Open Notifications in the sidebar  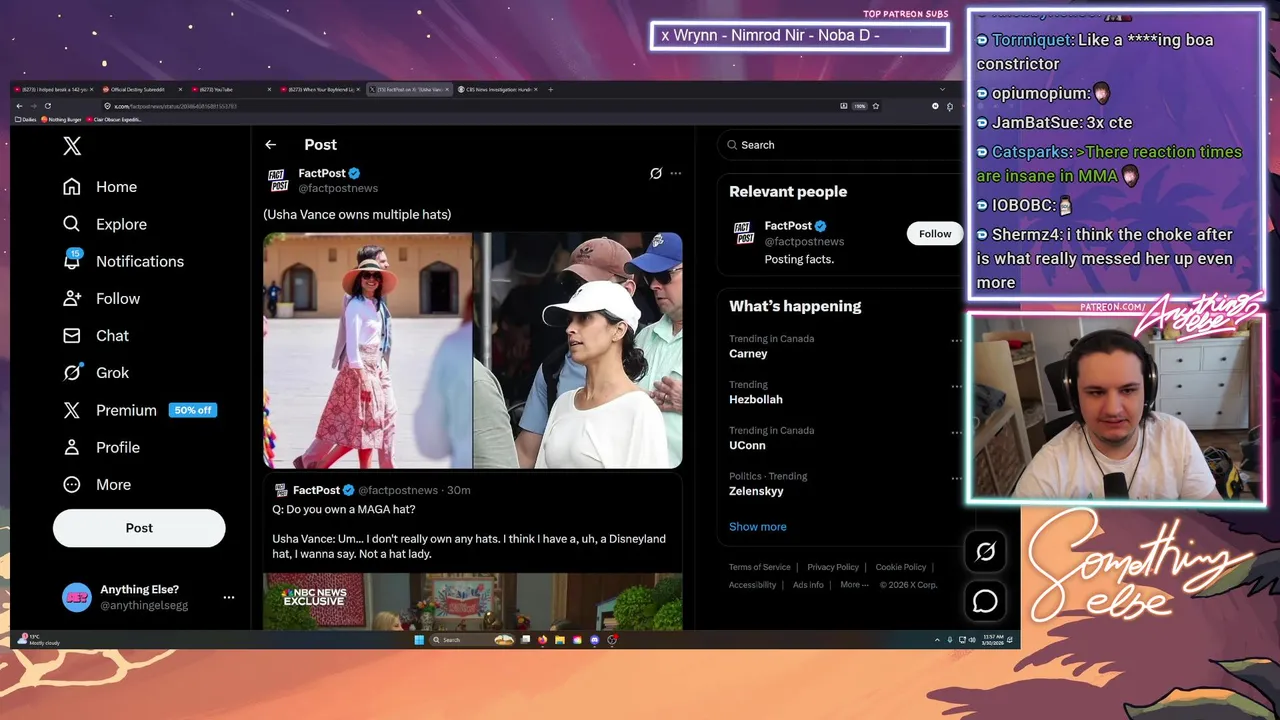pyautogui.click(x=123, y=261)
